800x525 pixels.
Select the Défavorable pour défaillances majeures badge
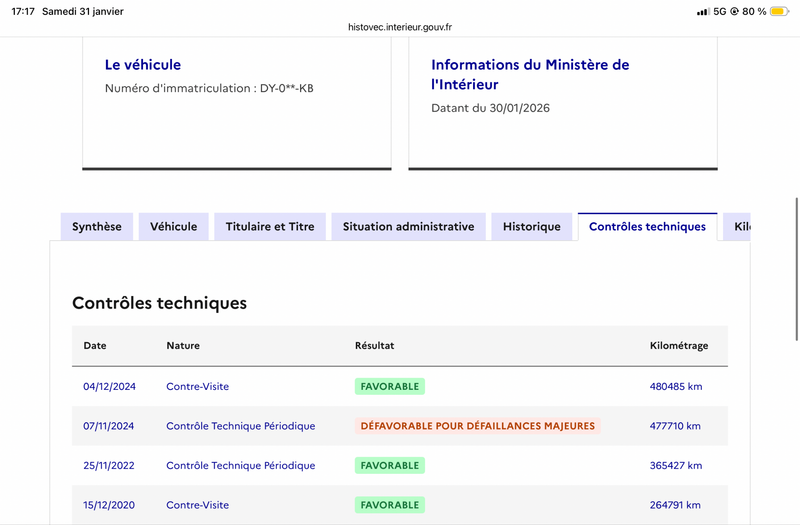(x=477, y=426)
